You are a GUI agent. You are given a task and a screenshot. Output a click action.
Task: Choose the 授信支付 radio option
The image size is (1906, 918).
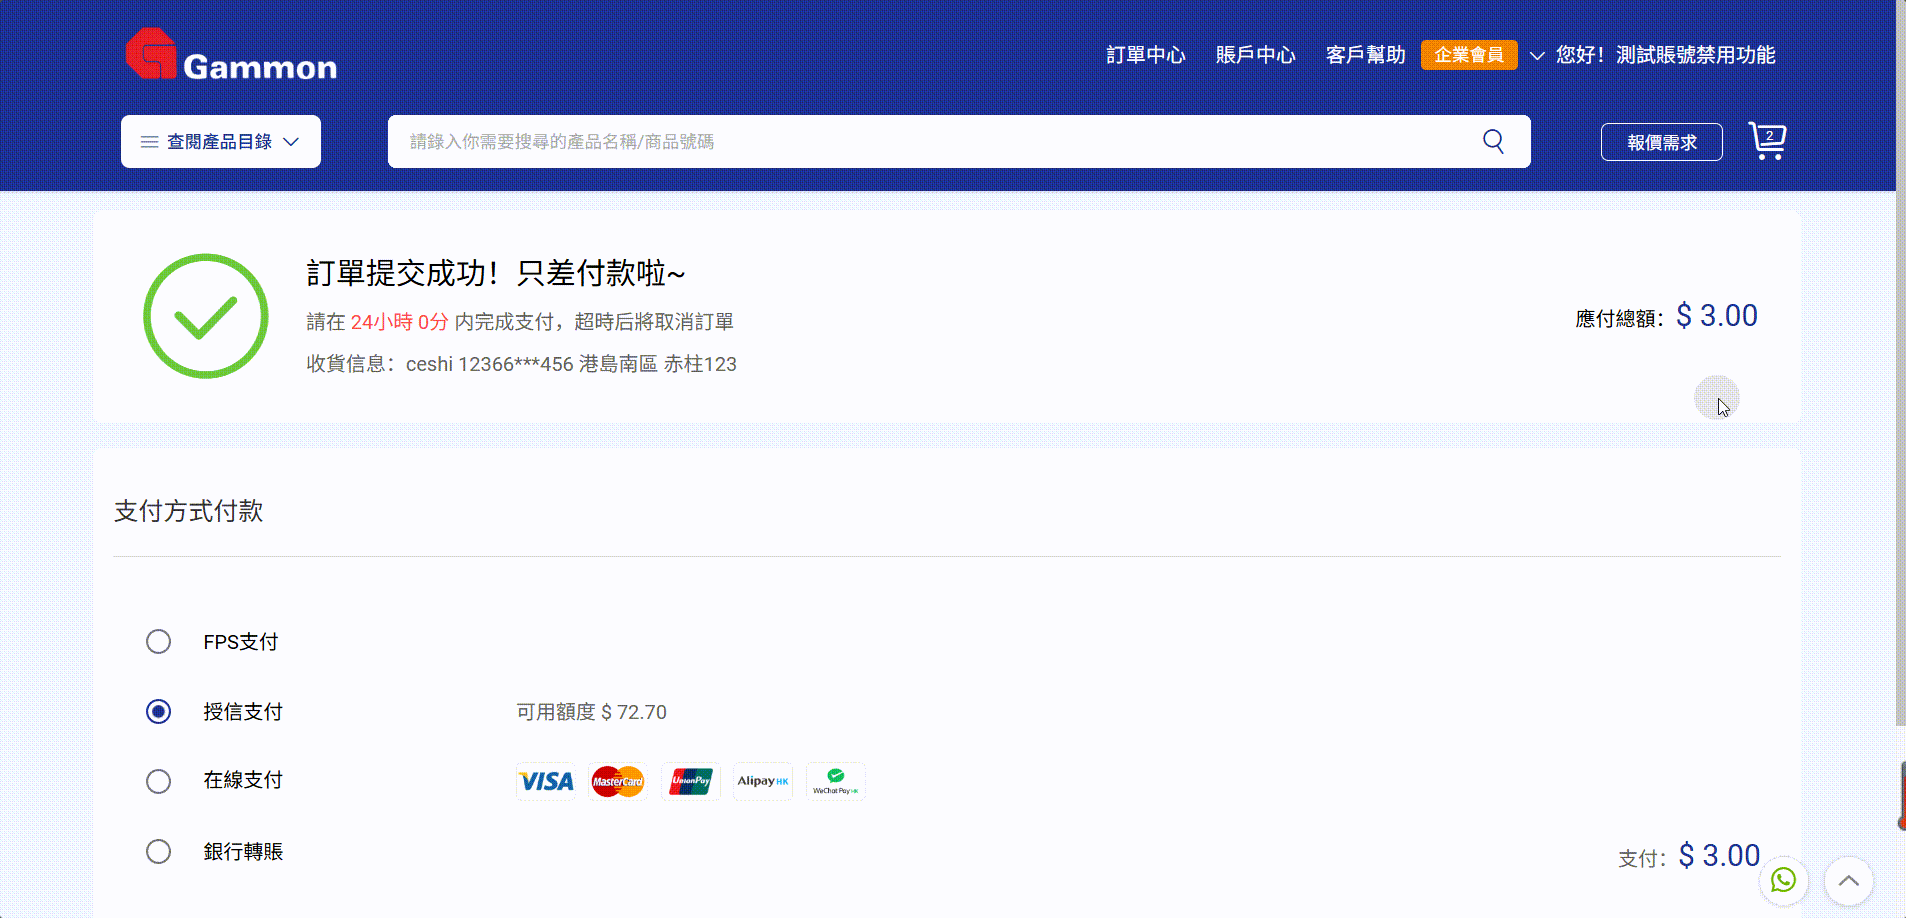click(158, 712)
